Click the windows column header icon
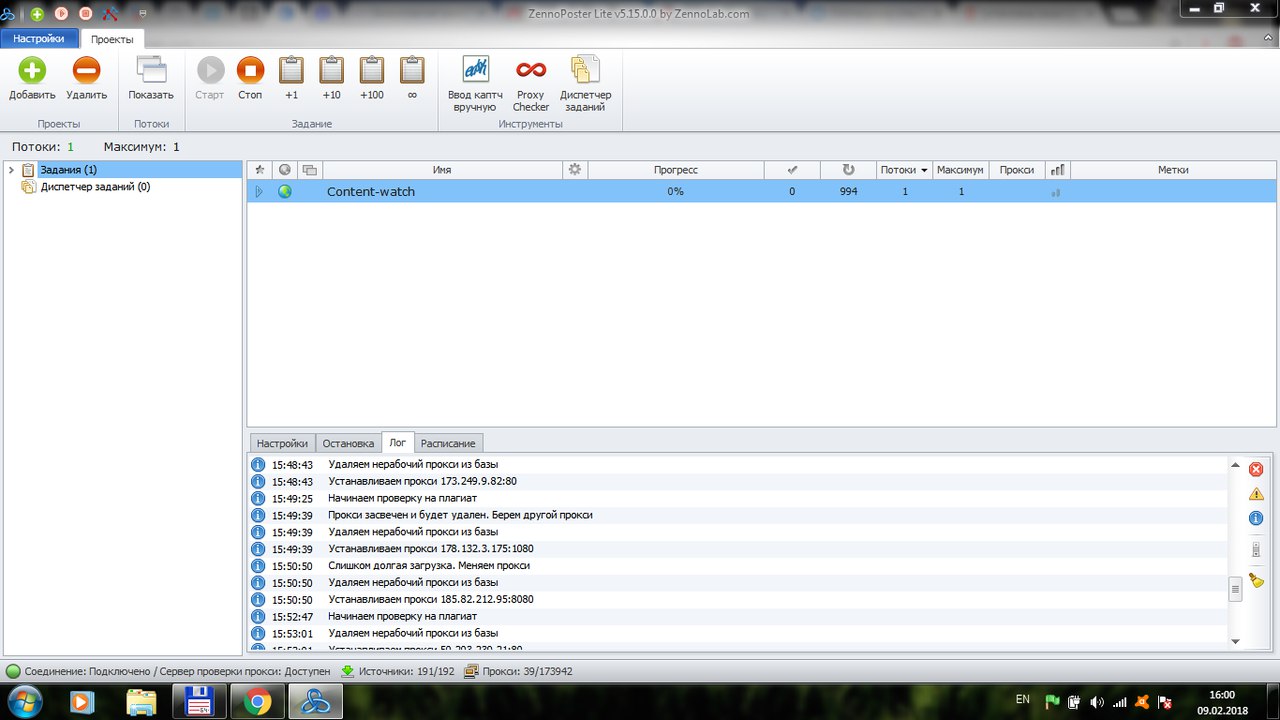This screenshot has height=720, width=1280. pos(310,170)
